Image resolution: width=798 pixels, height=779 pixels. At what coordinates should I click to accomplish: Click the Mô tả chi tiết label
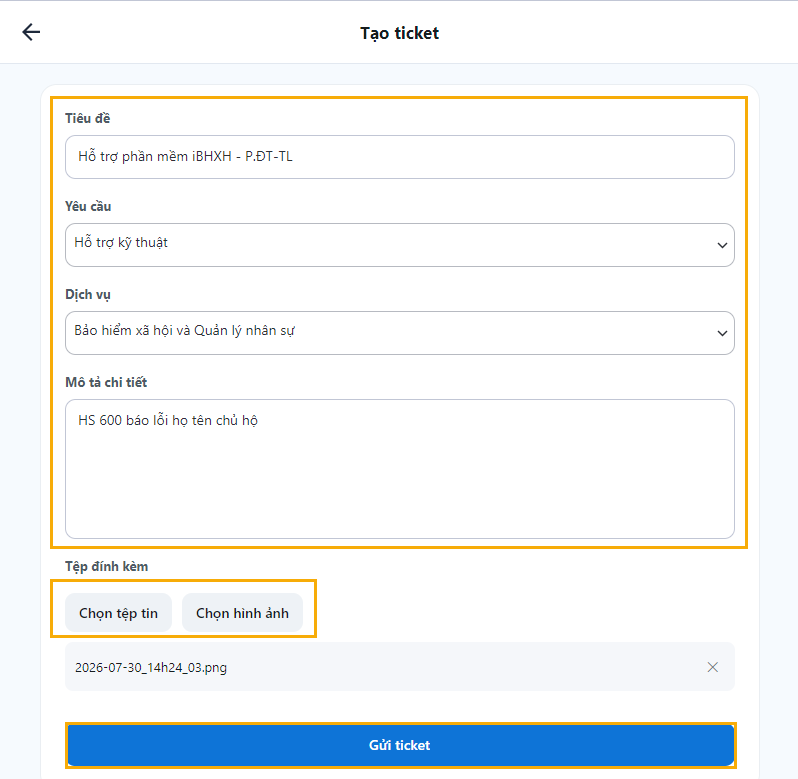click(x=106, y=382)
